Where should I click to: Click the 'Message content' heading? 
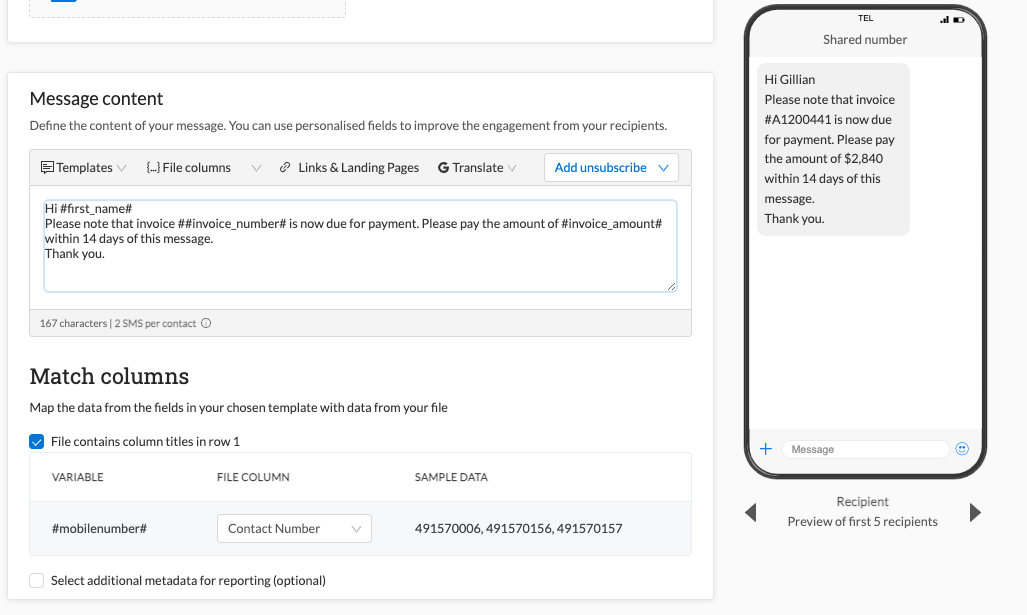pos(96,98)
